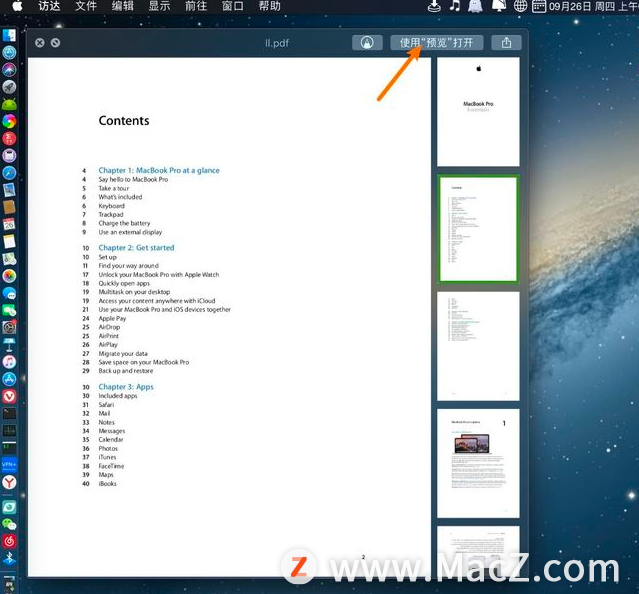Open iTunes music note icon in dock
Viewport: 639px width, 594px height.
tap(9, 362)
